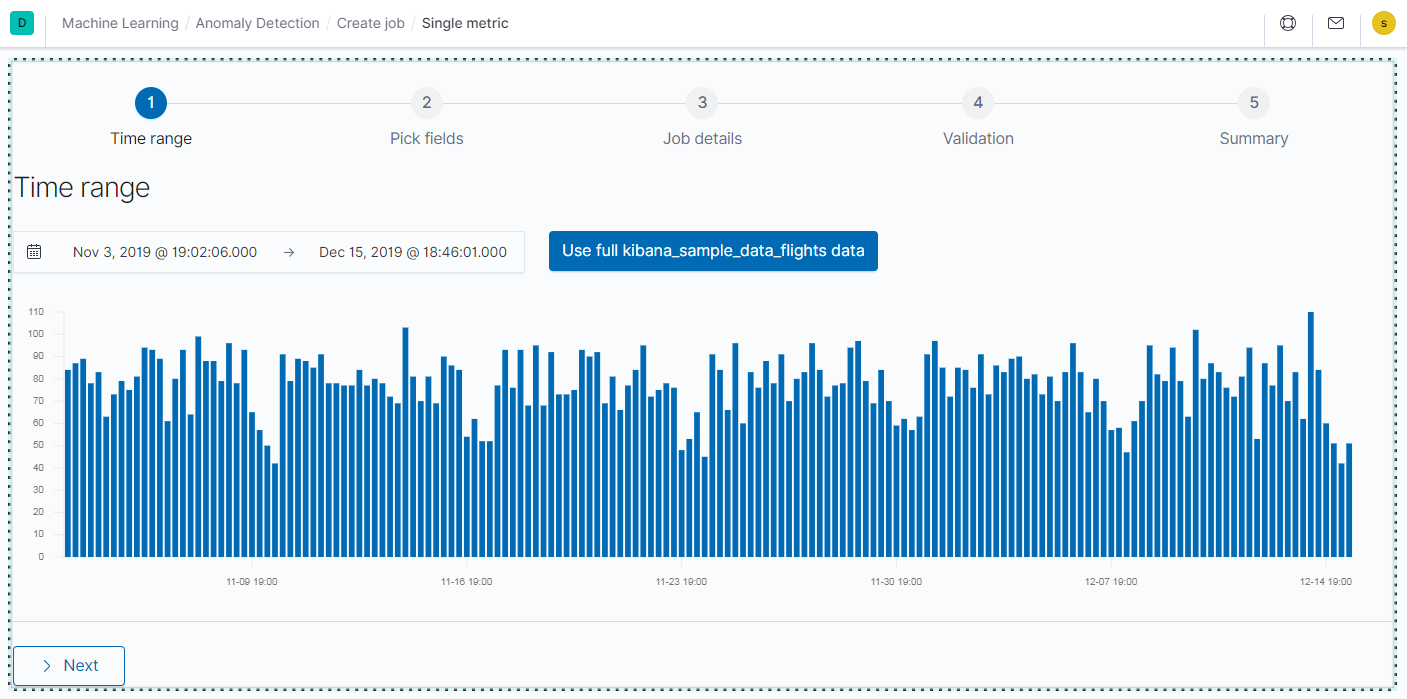
Task: Select the step 1 Time range circle
Action: click(151, 102)
